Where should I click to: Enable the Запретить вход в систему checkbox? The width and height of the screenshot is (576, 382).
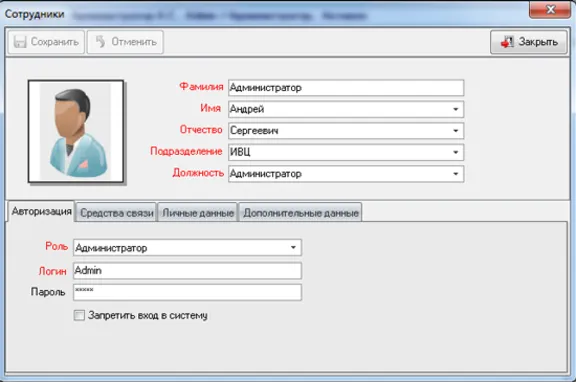coord(79,315)
